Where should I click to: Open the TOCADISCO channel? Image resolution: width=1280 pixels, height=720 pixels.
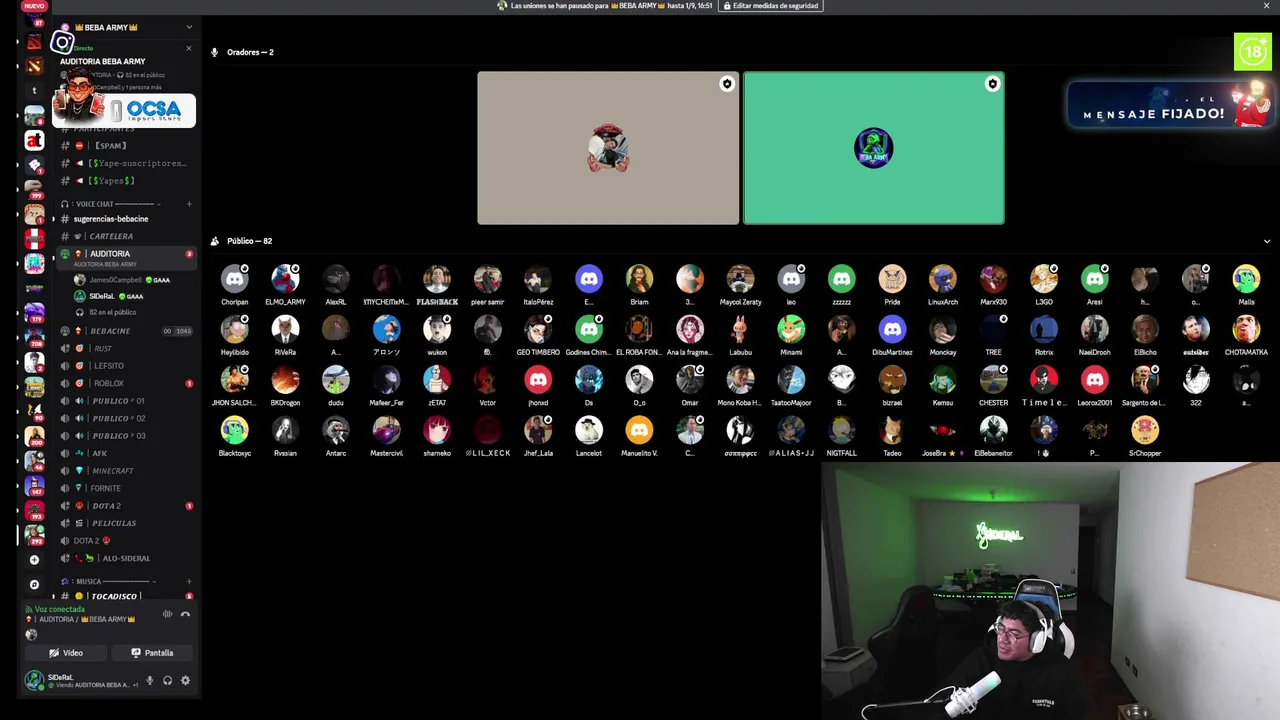(124, 596)
